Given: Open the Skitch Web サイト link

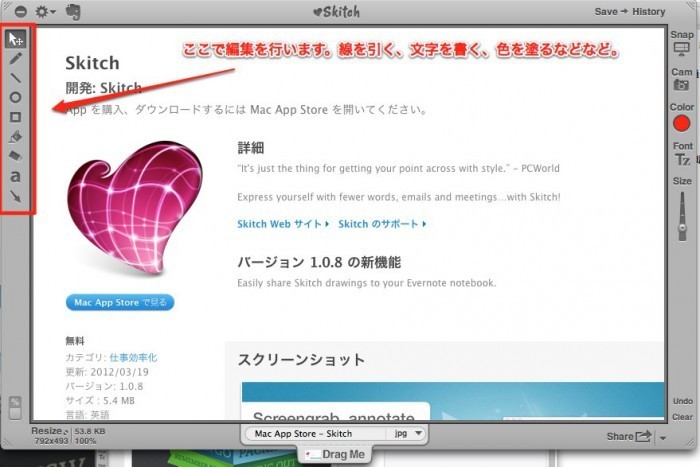Looking at the screenshot, I should 283,224.
